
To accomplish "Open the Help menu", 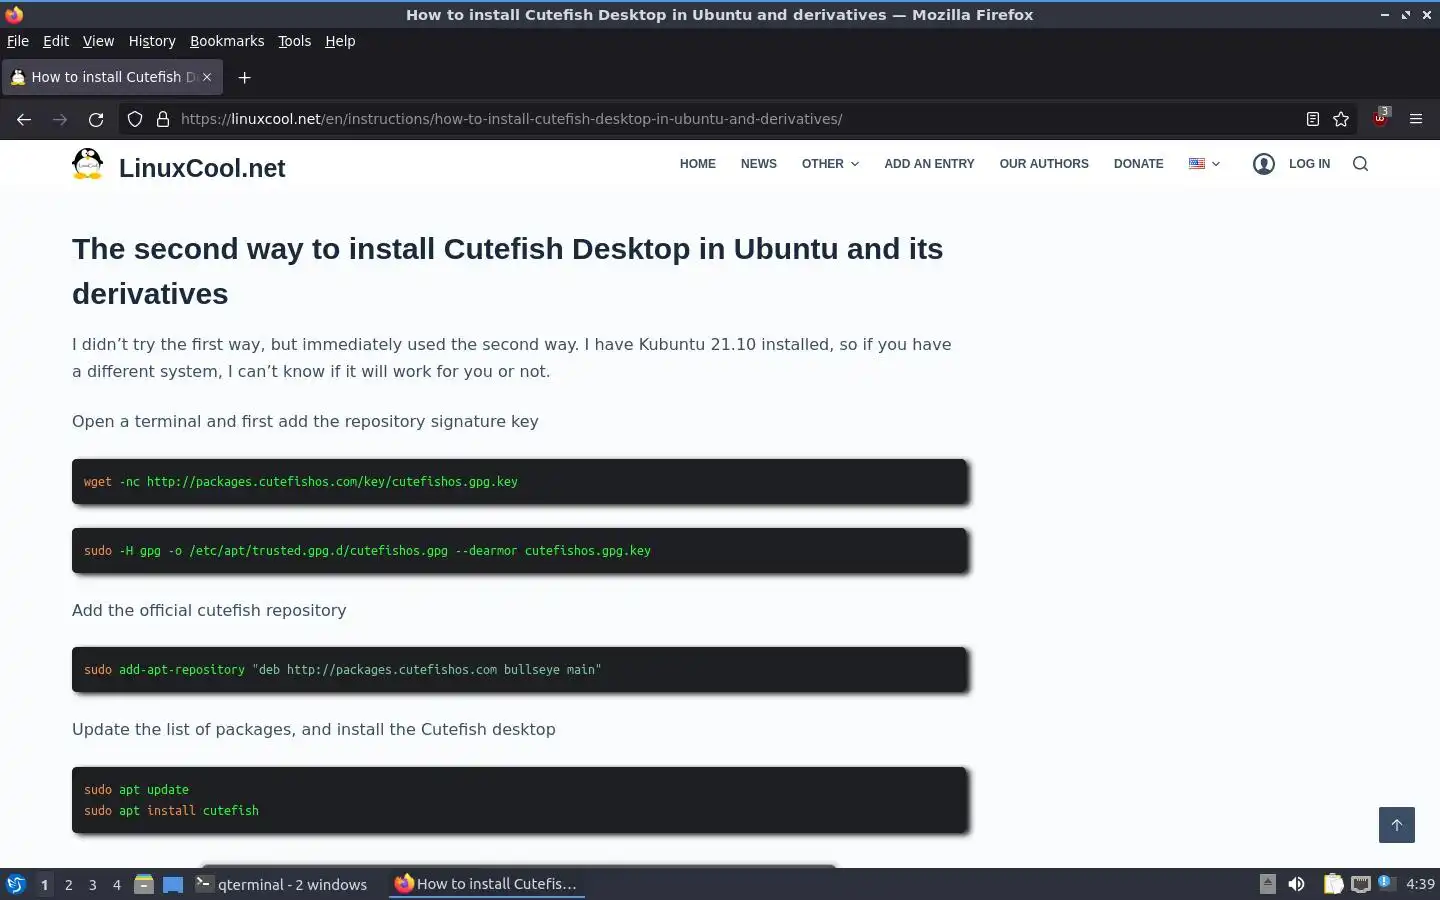I will tap(340, 41).
